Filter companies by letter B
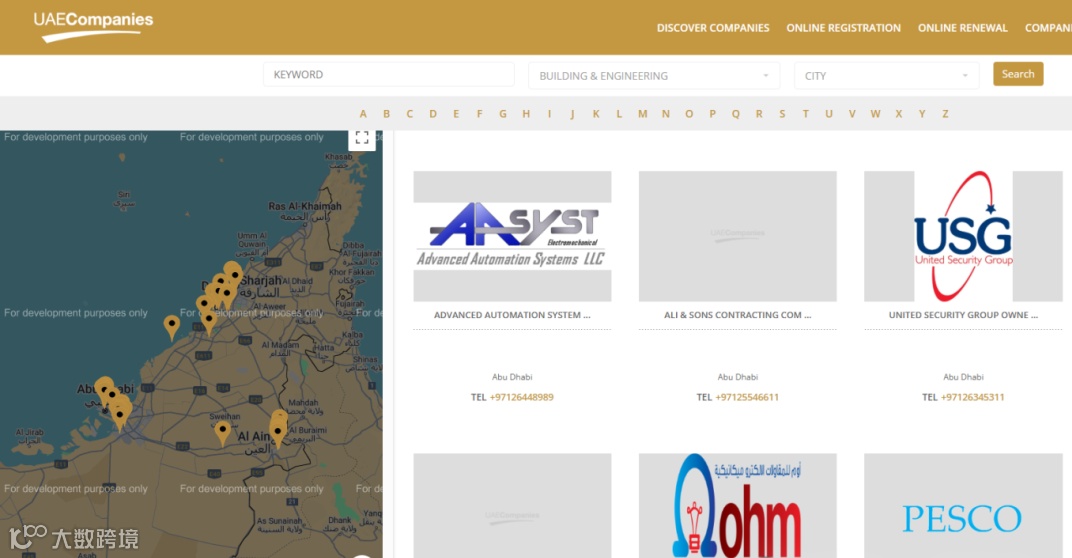The height and width of the screenshot is (558, 1072). coord(386,114)
